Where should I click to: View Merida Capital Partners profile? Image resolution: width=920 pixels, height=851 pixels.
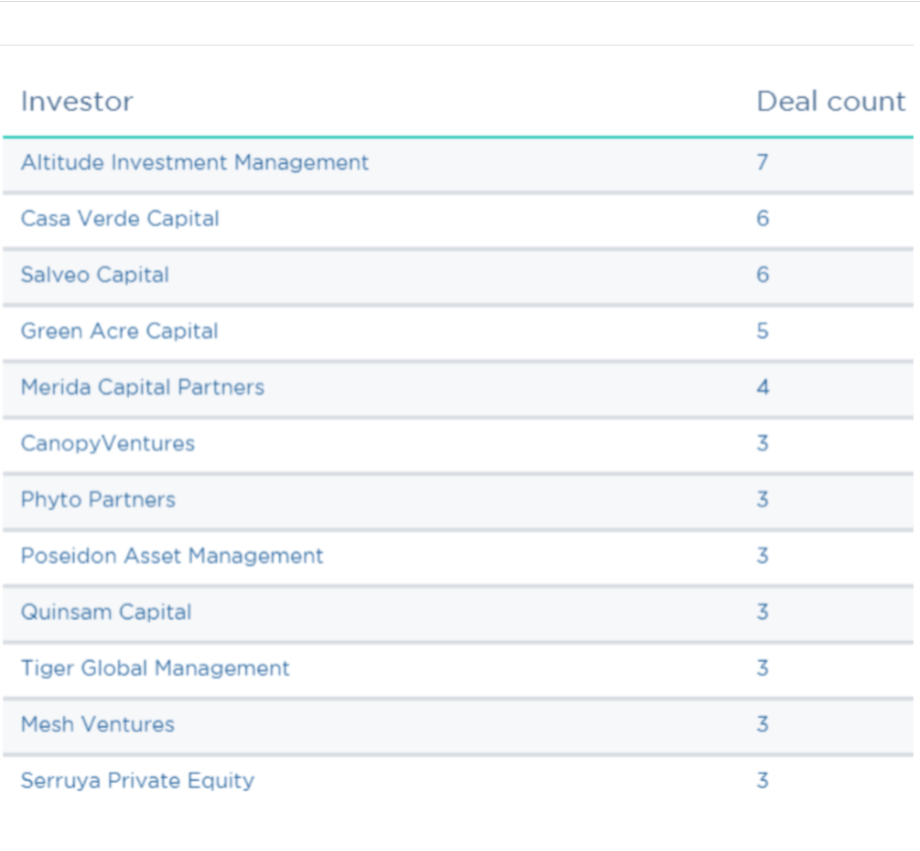[x=143, y=387]
